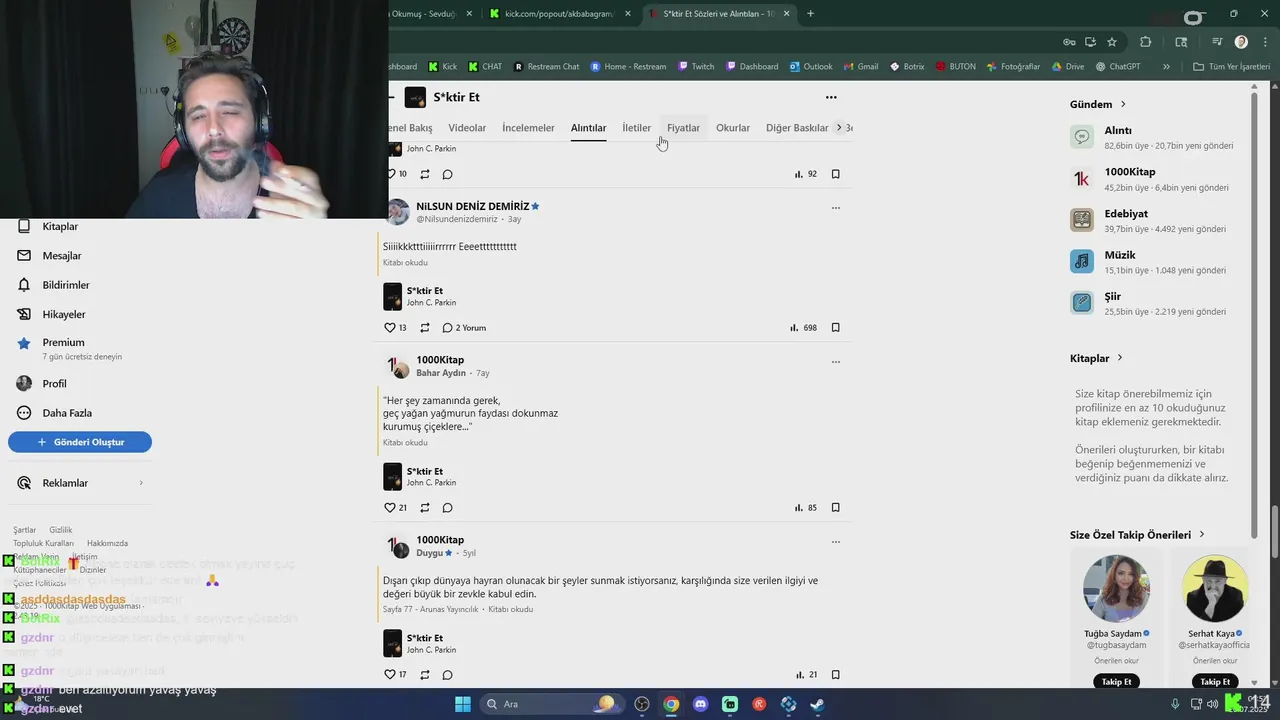1280x720 pixels.
Task: Follow Serhat Kaya with Takip Et
Action: point(1215,682)
